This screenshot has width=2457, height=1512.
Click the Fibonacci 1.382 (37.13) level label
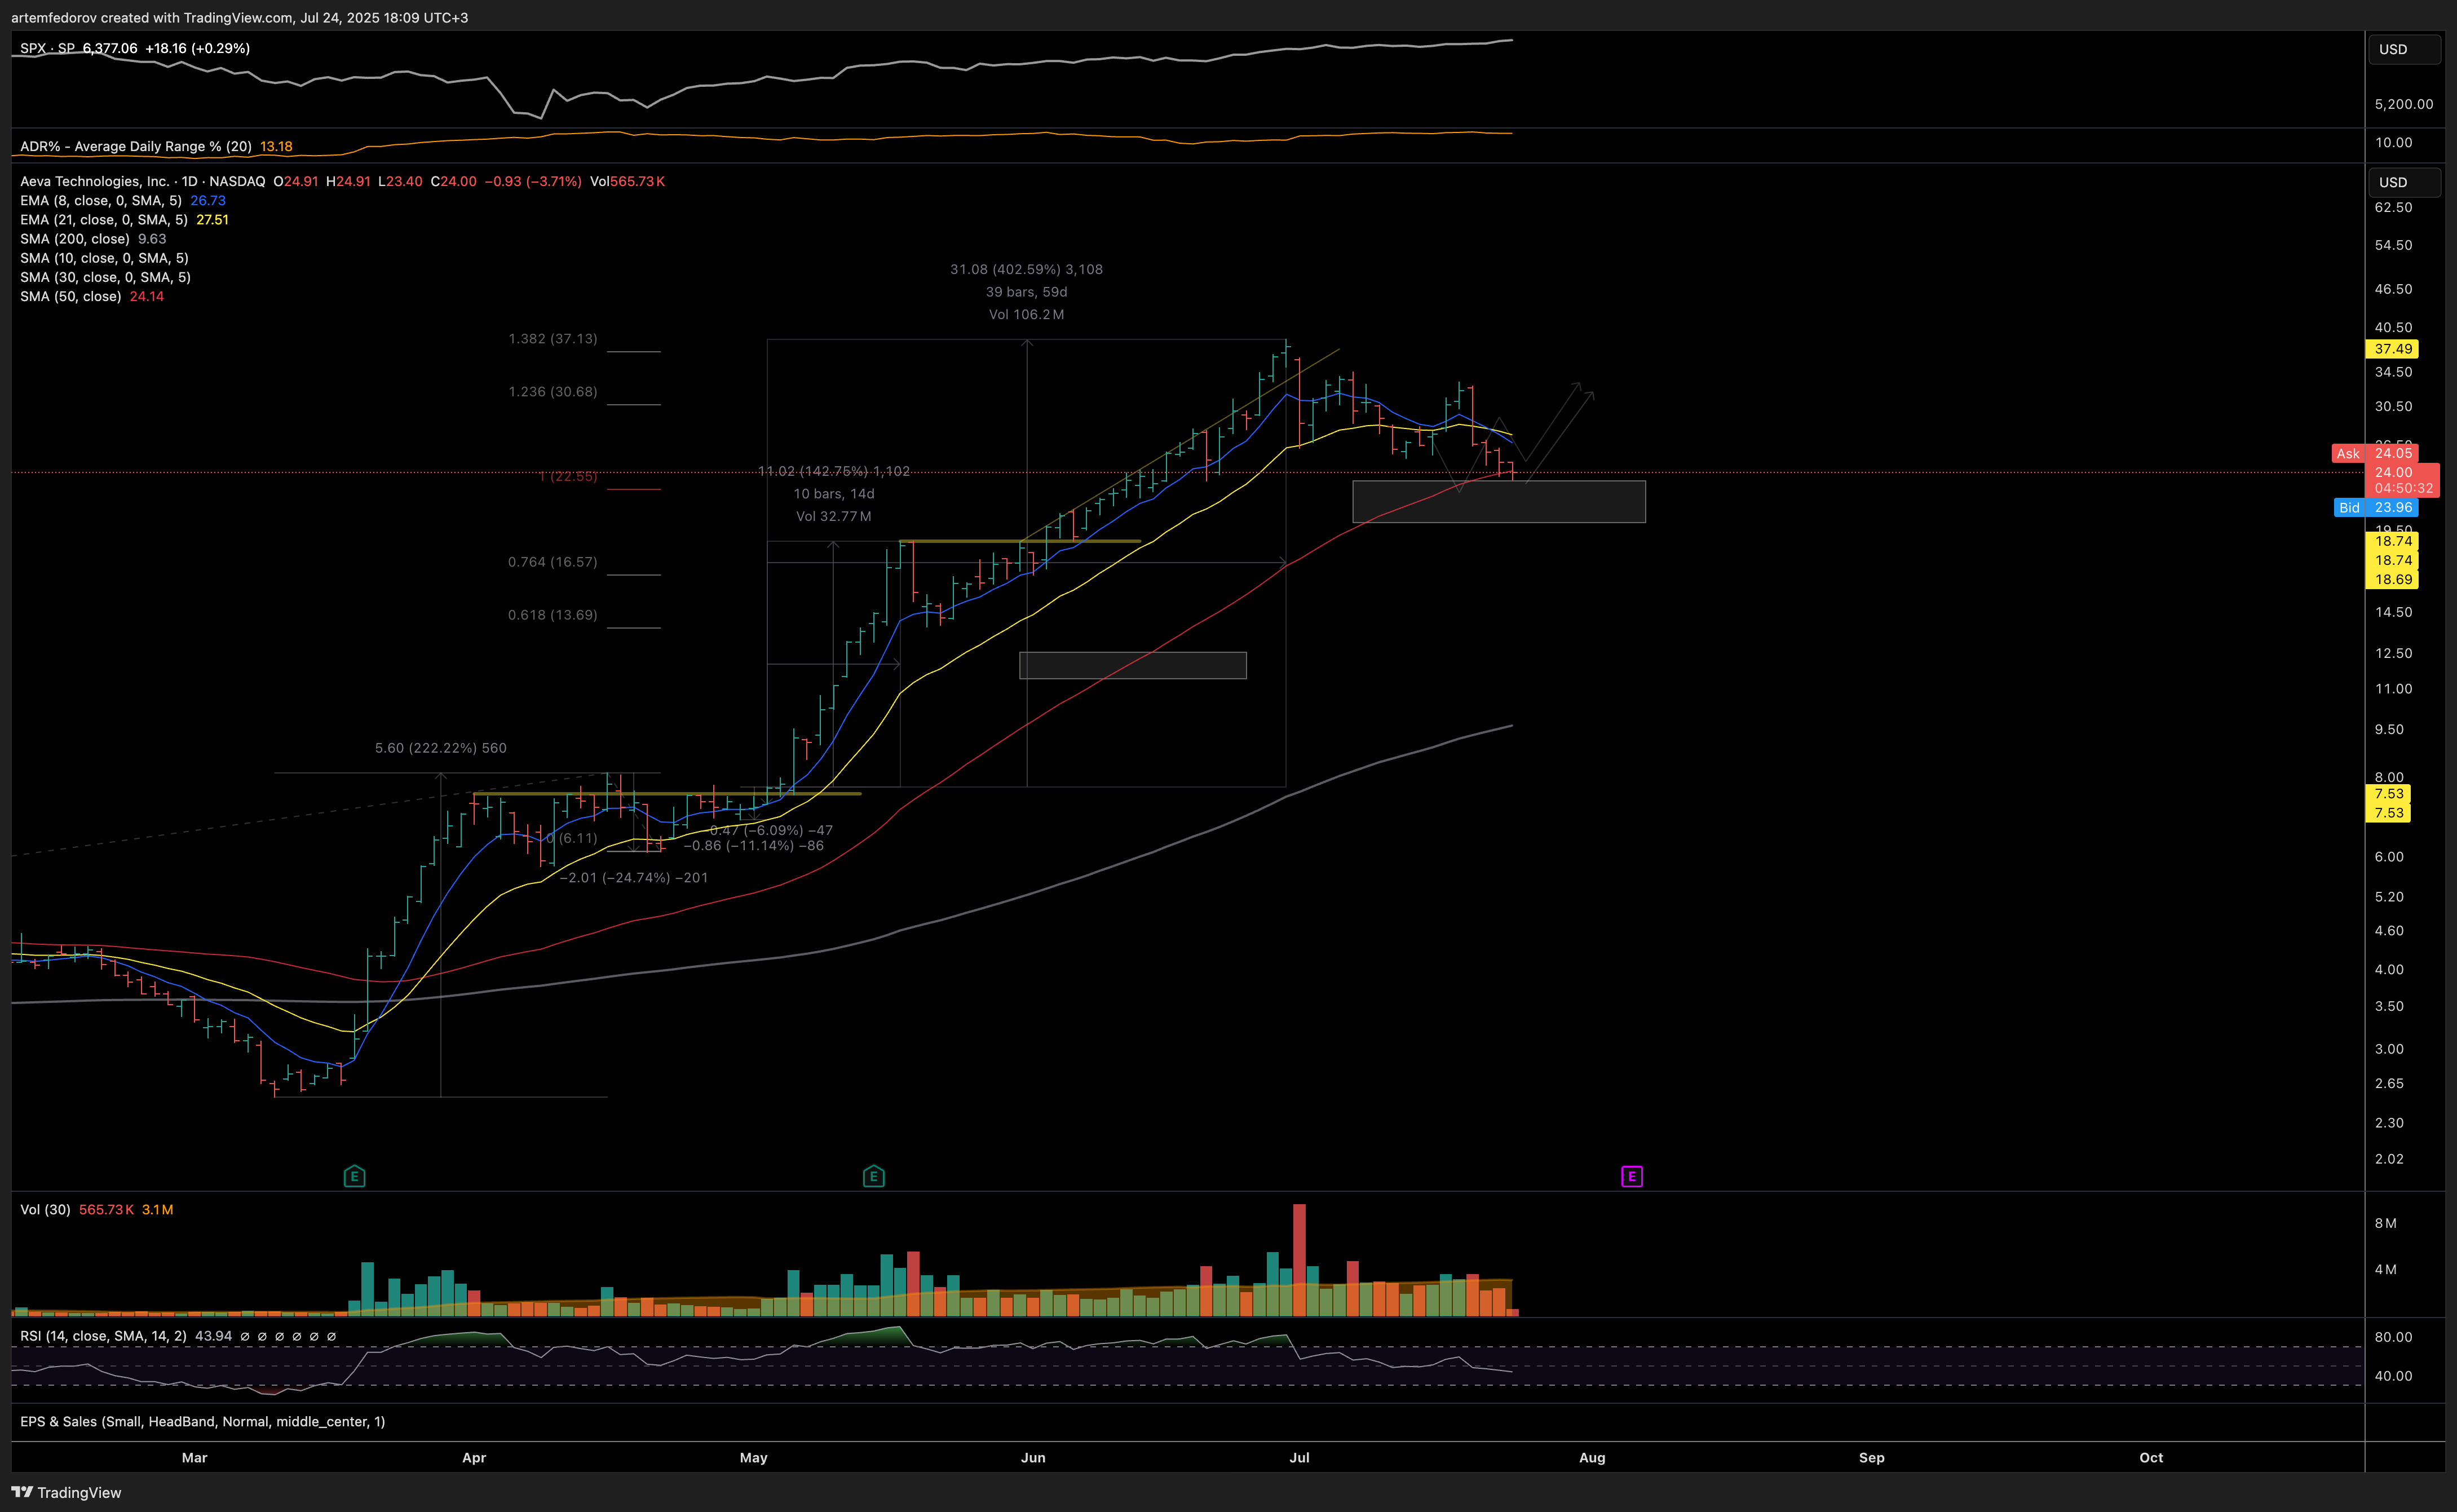pyautogui.click(x=553, y=338)
